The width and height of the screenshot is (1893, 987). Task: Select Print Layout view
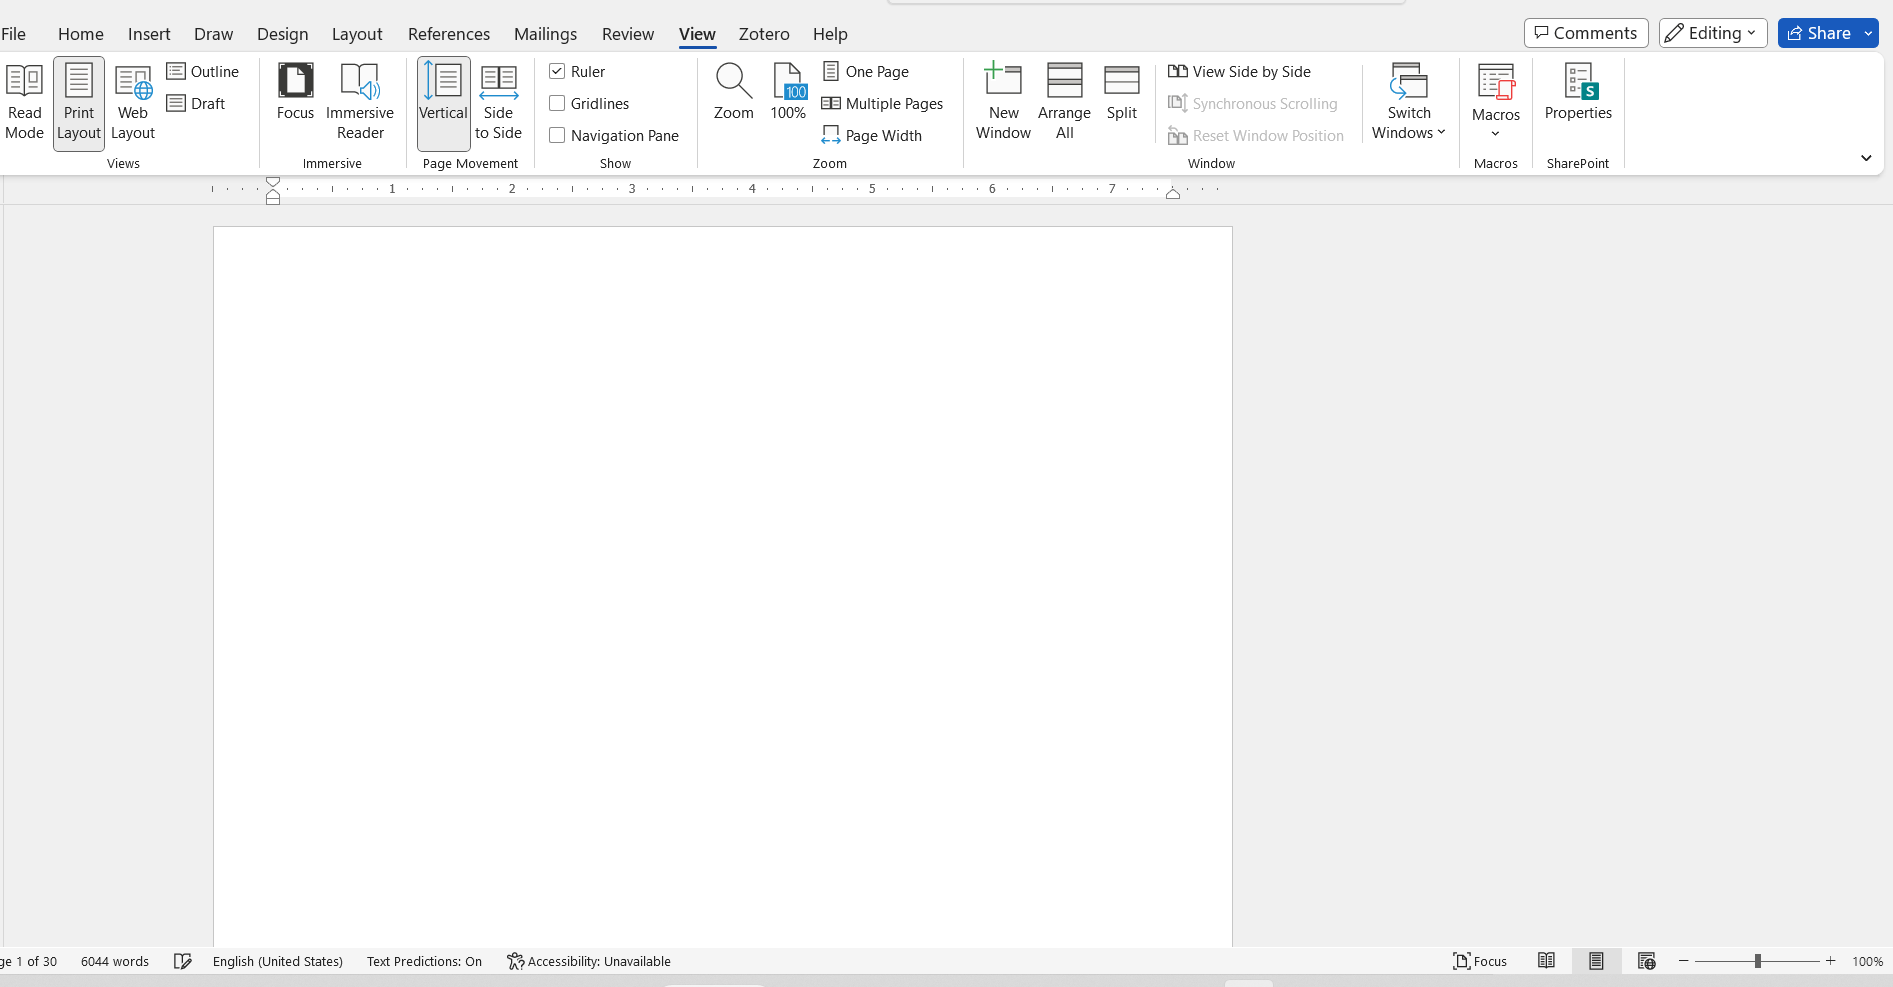(79, 103)
